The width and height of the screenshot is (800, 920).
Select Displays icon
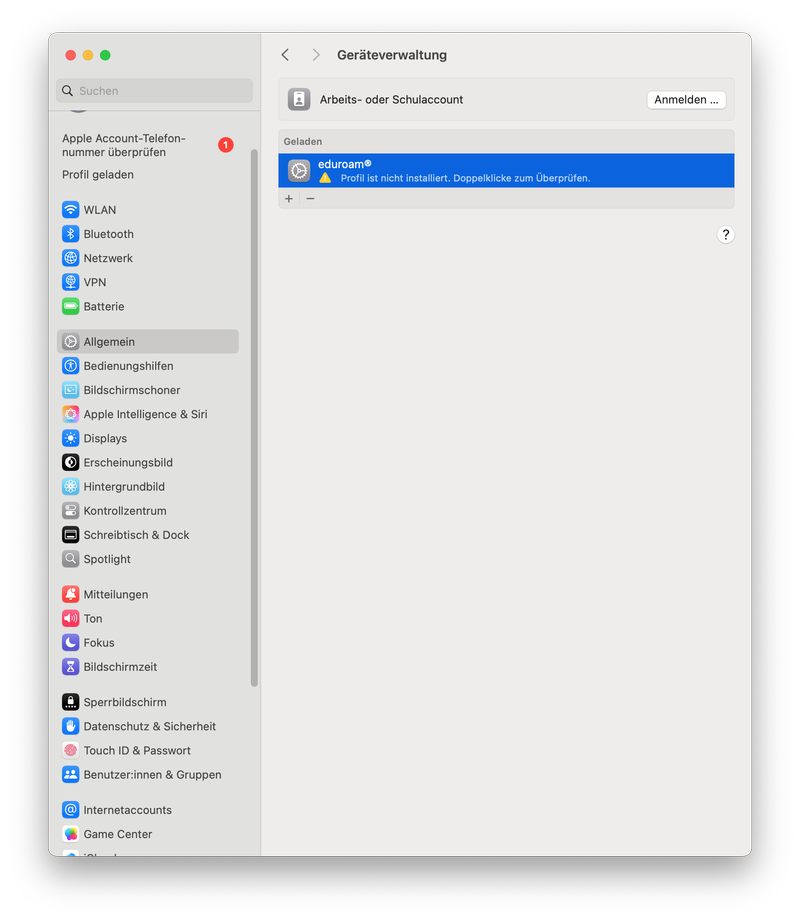[70, 438]
